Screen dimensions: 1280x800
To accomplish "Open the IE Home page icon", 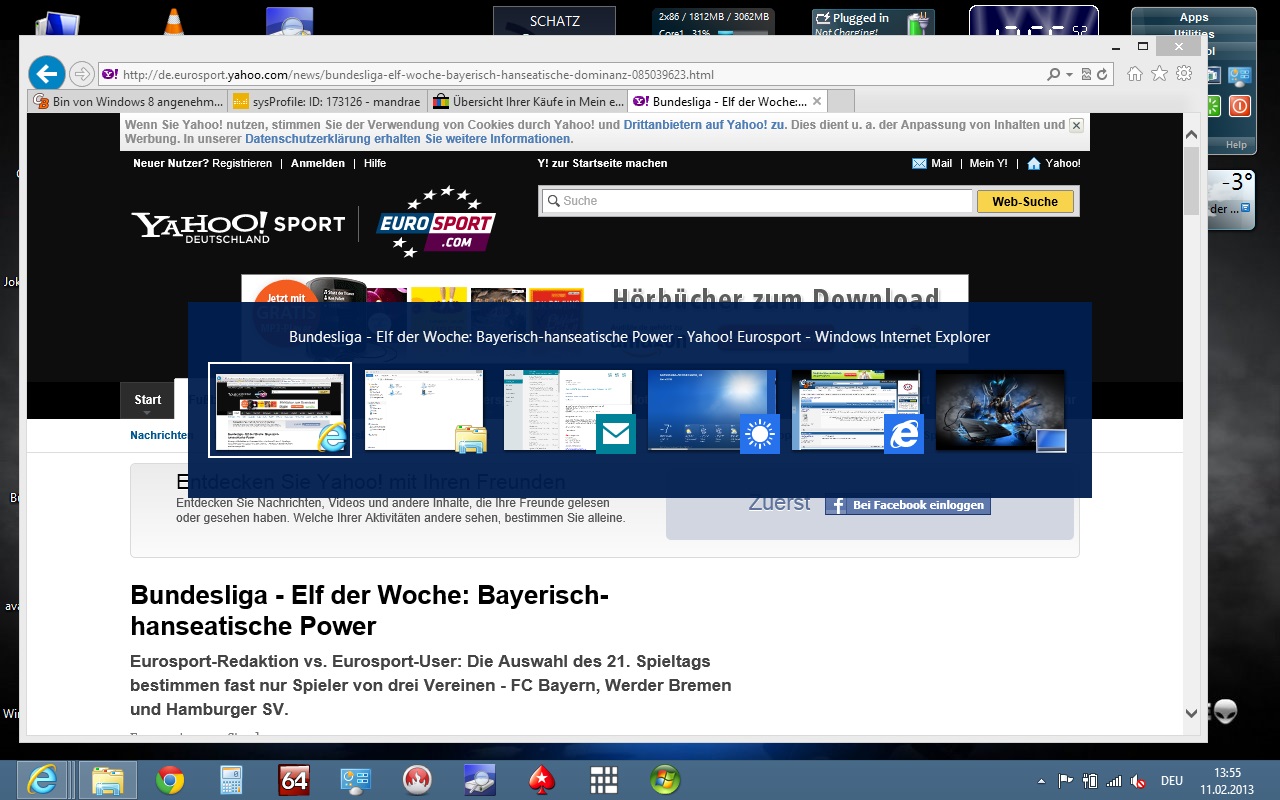I will 1135,74.
